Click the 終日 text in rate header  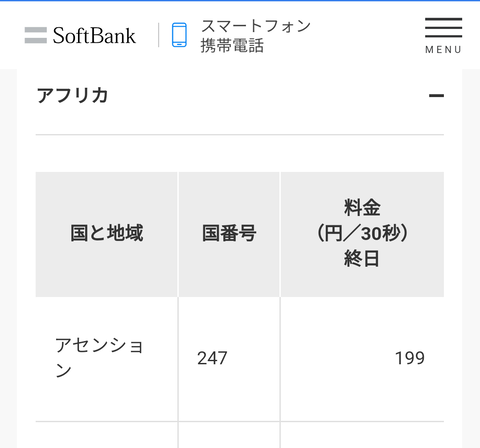[x=362, y=259]
